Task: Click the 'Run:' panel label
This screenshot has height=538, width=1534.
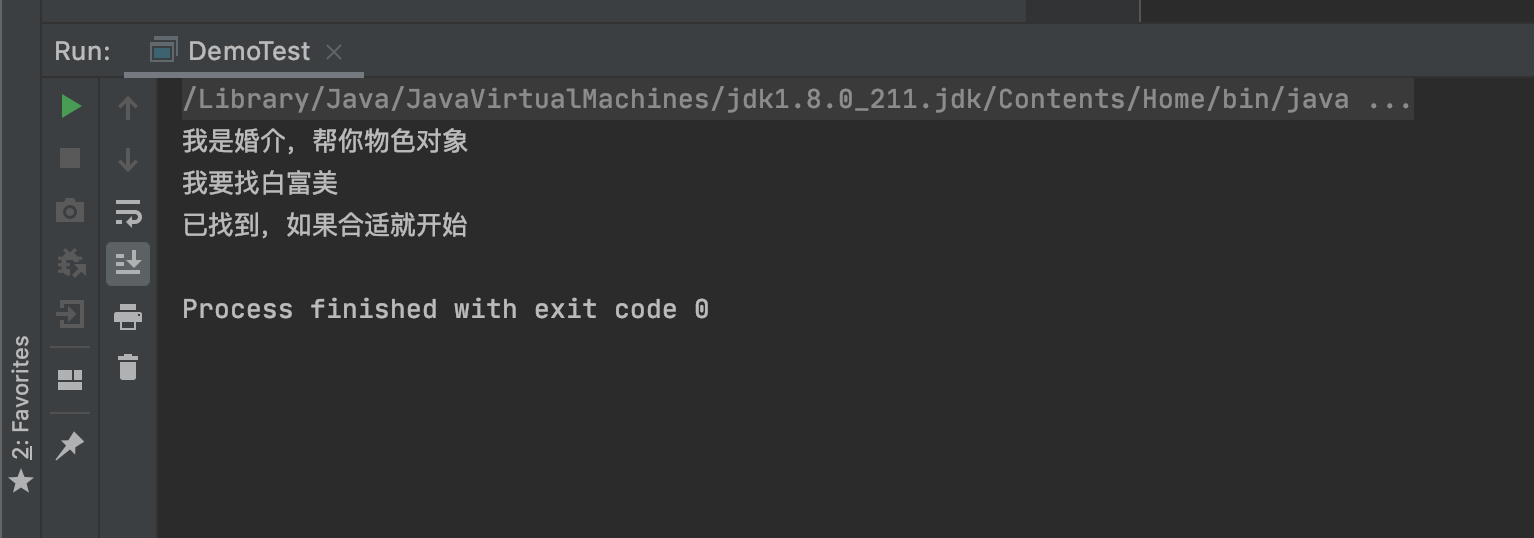Action: point(82,52)
